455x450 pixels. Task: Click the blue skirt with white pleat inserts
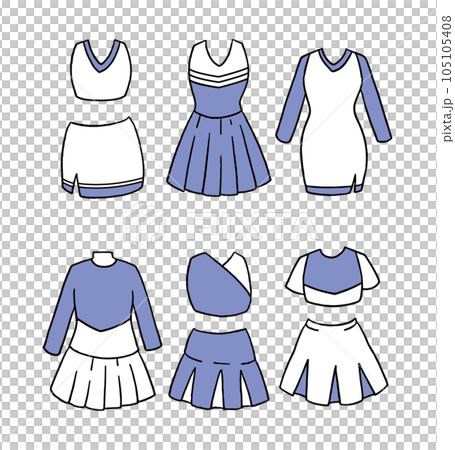pos(219,369)
